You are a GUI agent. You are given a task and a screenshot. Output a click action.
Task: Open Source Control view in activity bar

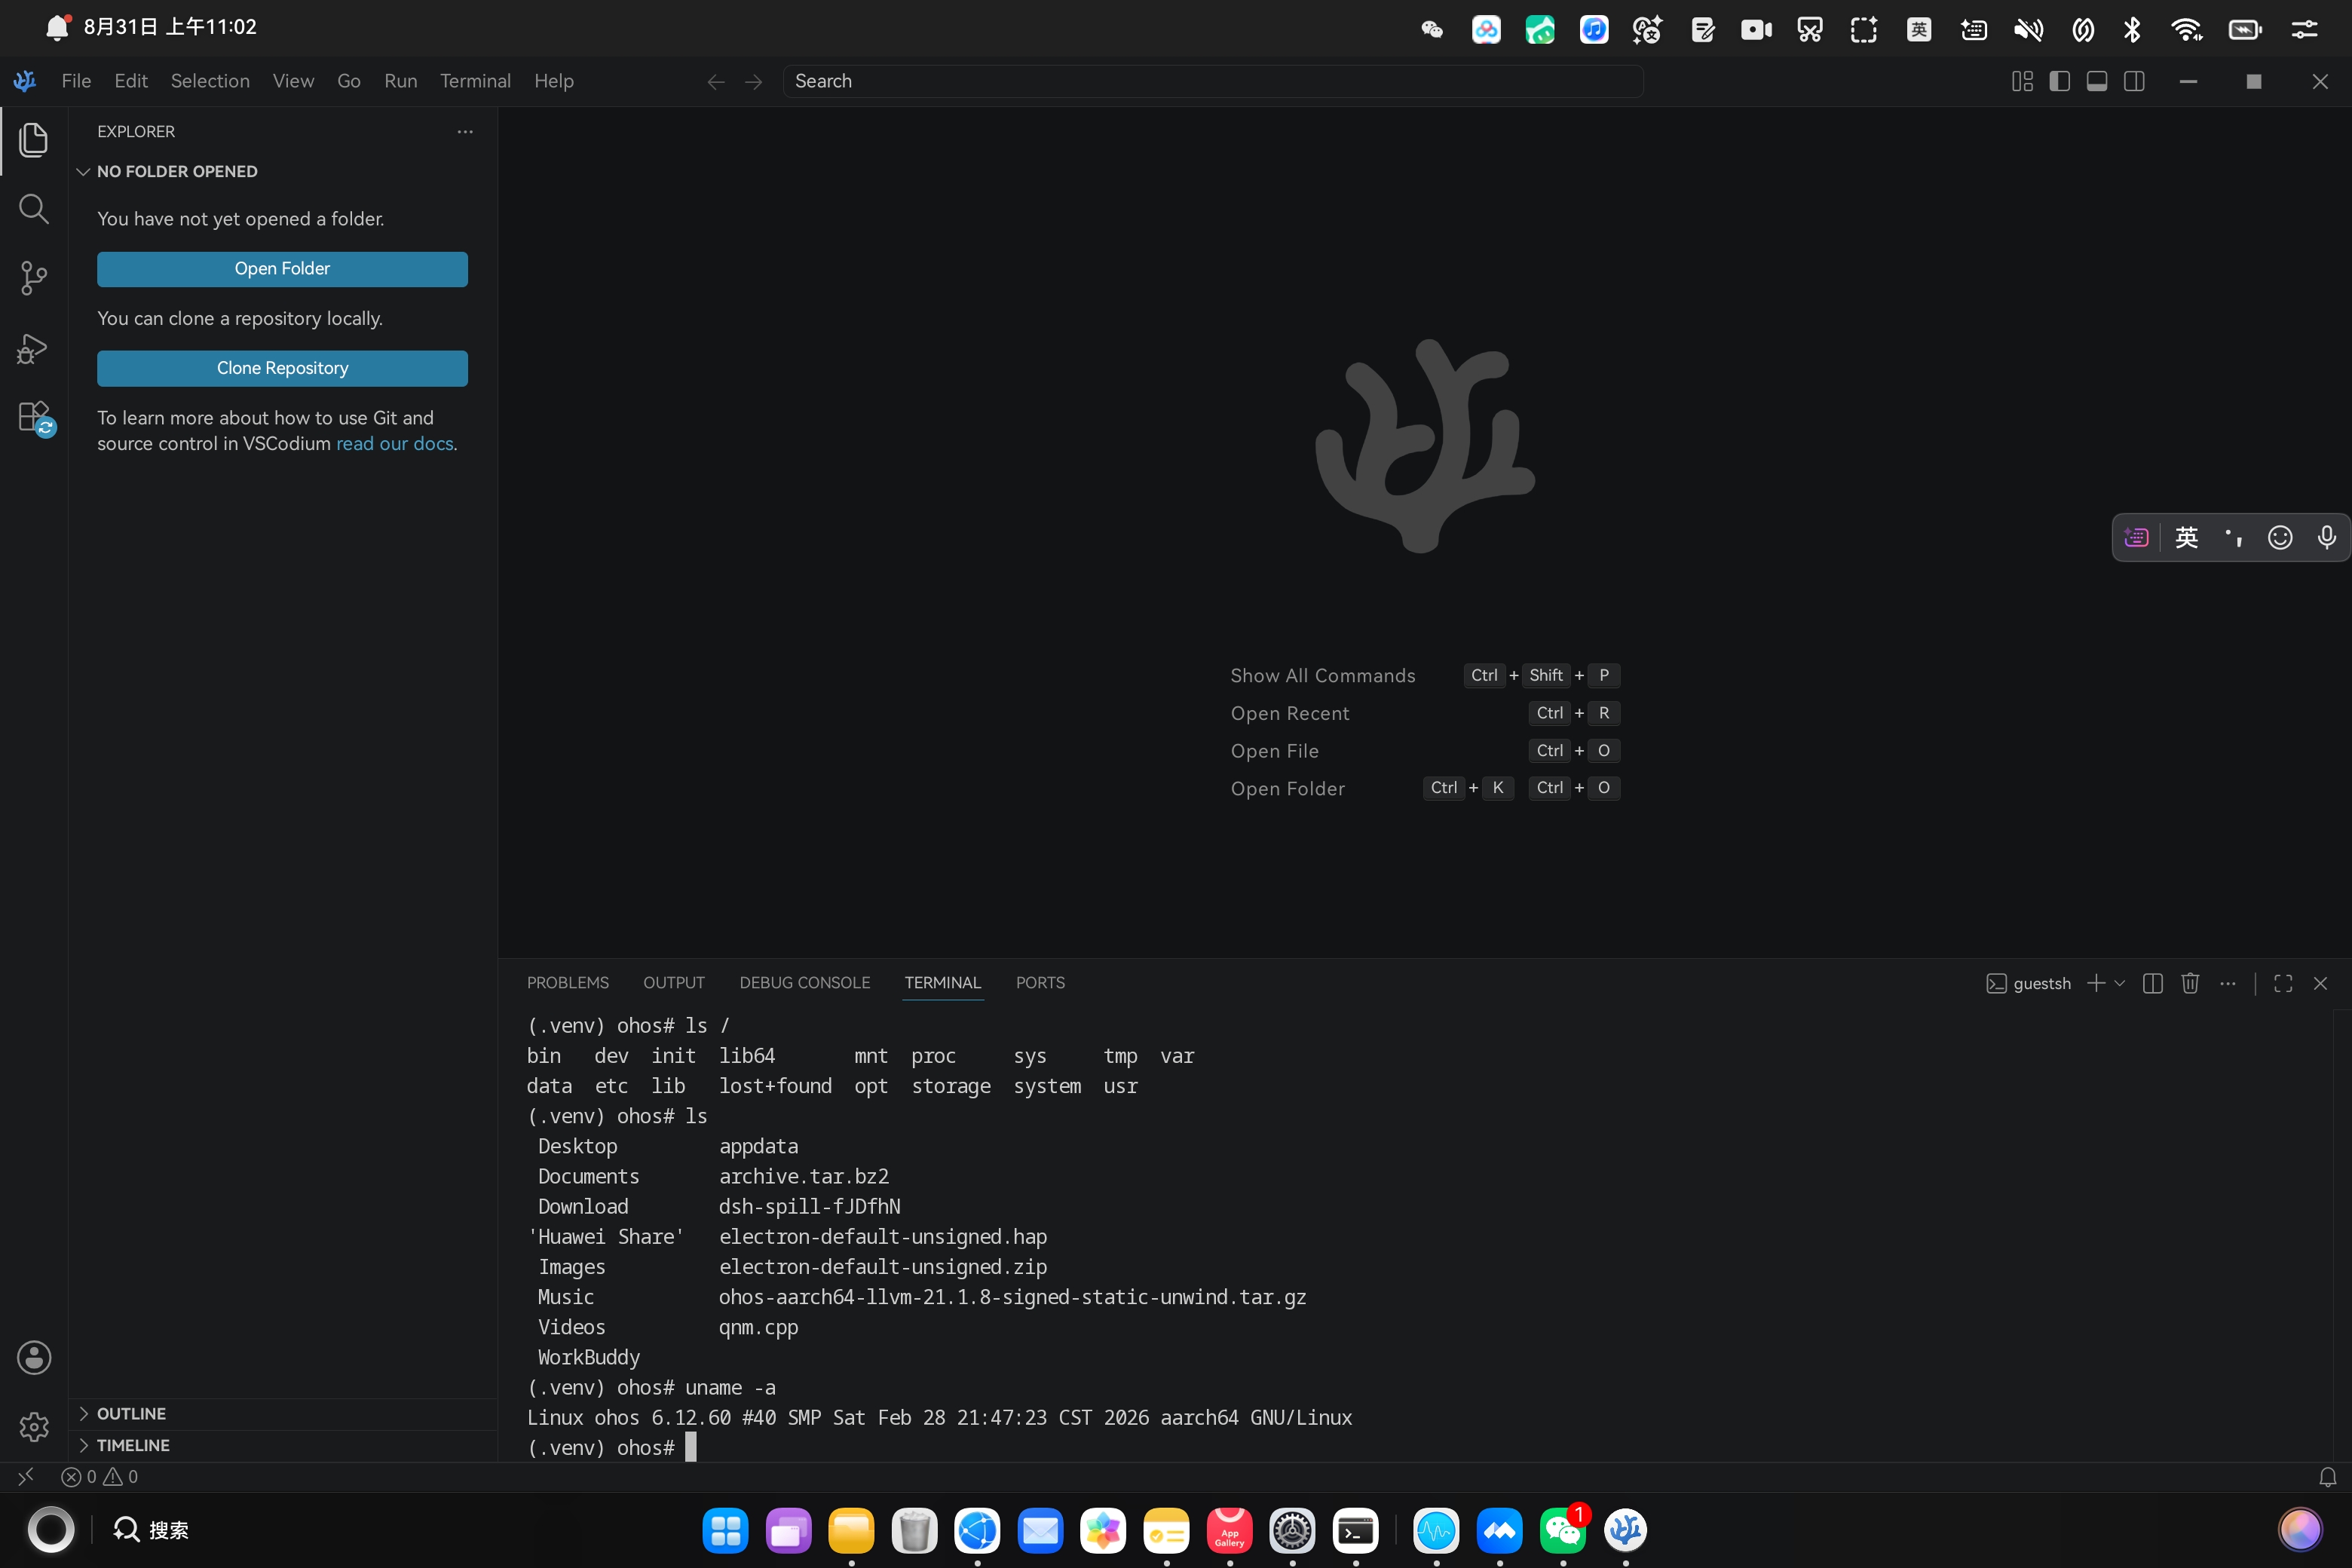[x=34, y=278]
